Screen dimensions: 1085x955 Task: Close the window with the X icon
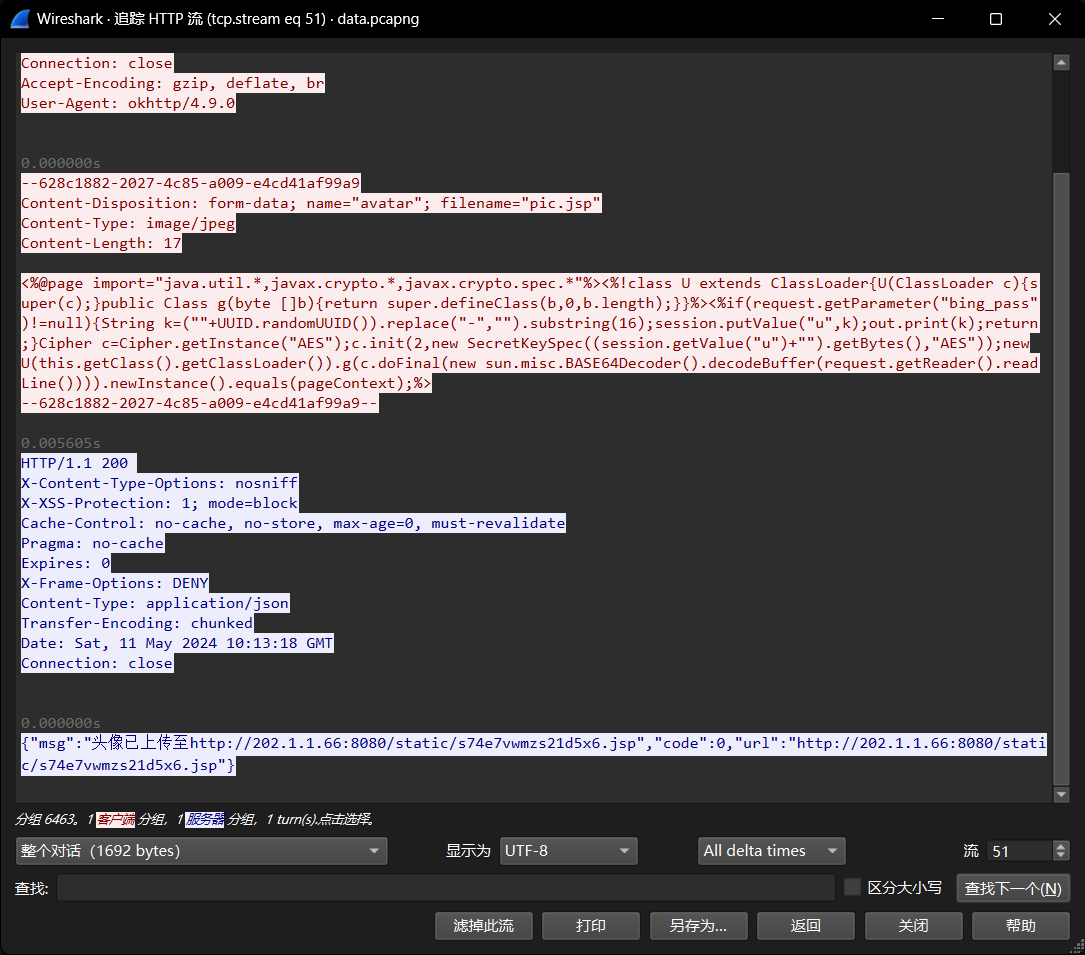coord(1055,19)
